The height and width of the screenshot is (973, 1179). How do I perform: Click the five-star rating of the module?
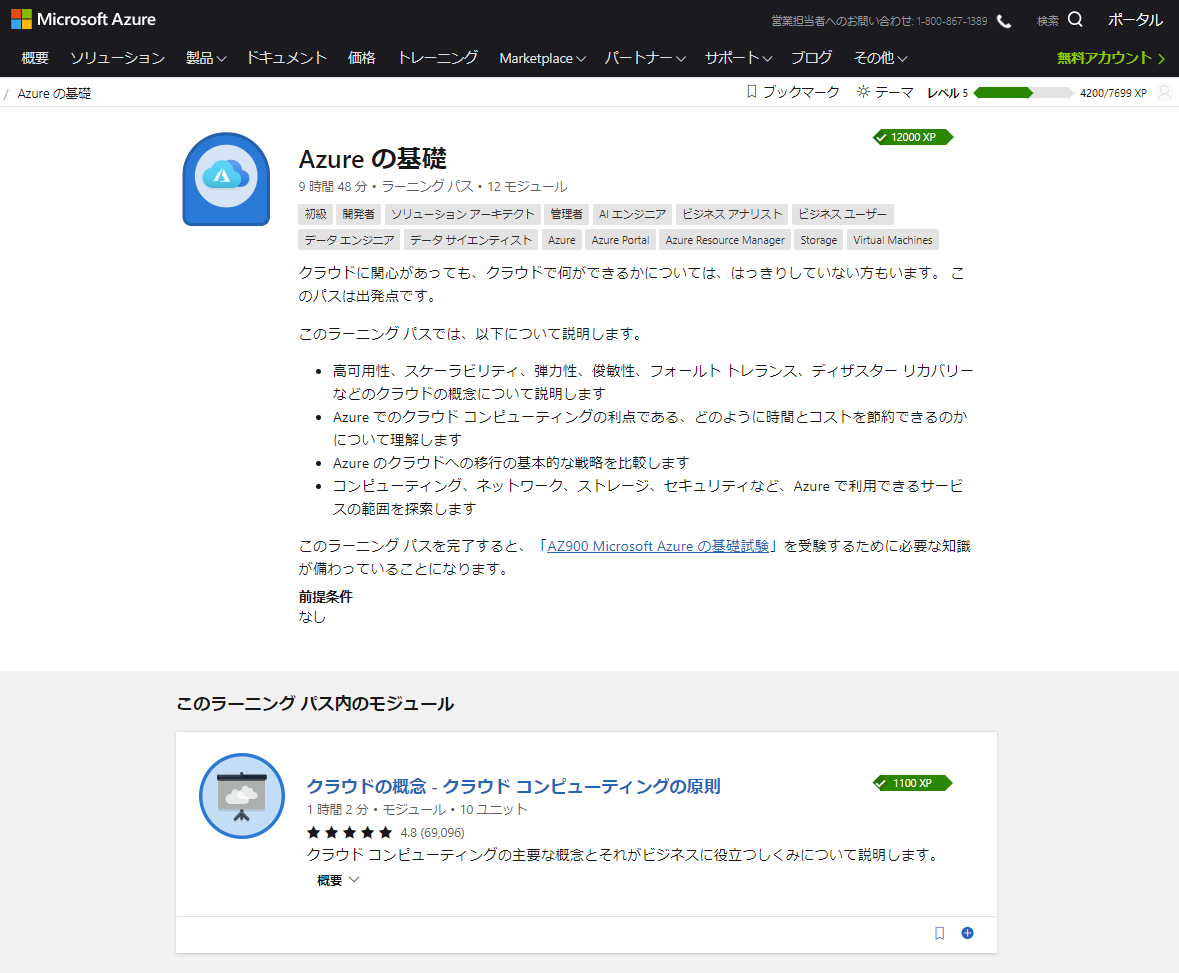point(350,832)
